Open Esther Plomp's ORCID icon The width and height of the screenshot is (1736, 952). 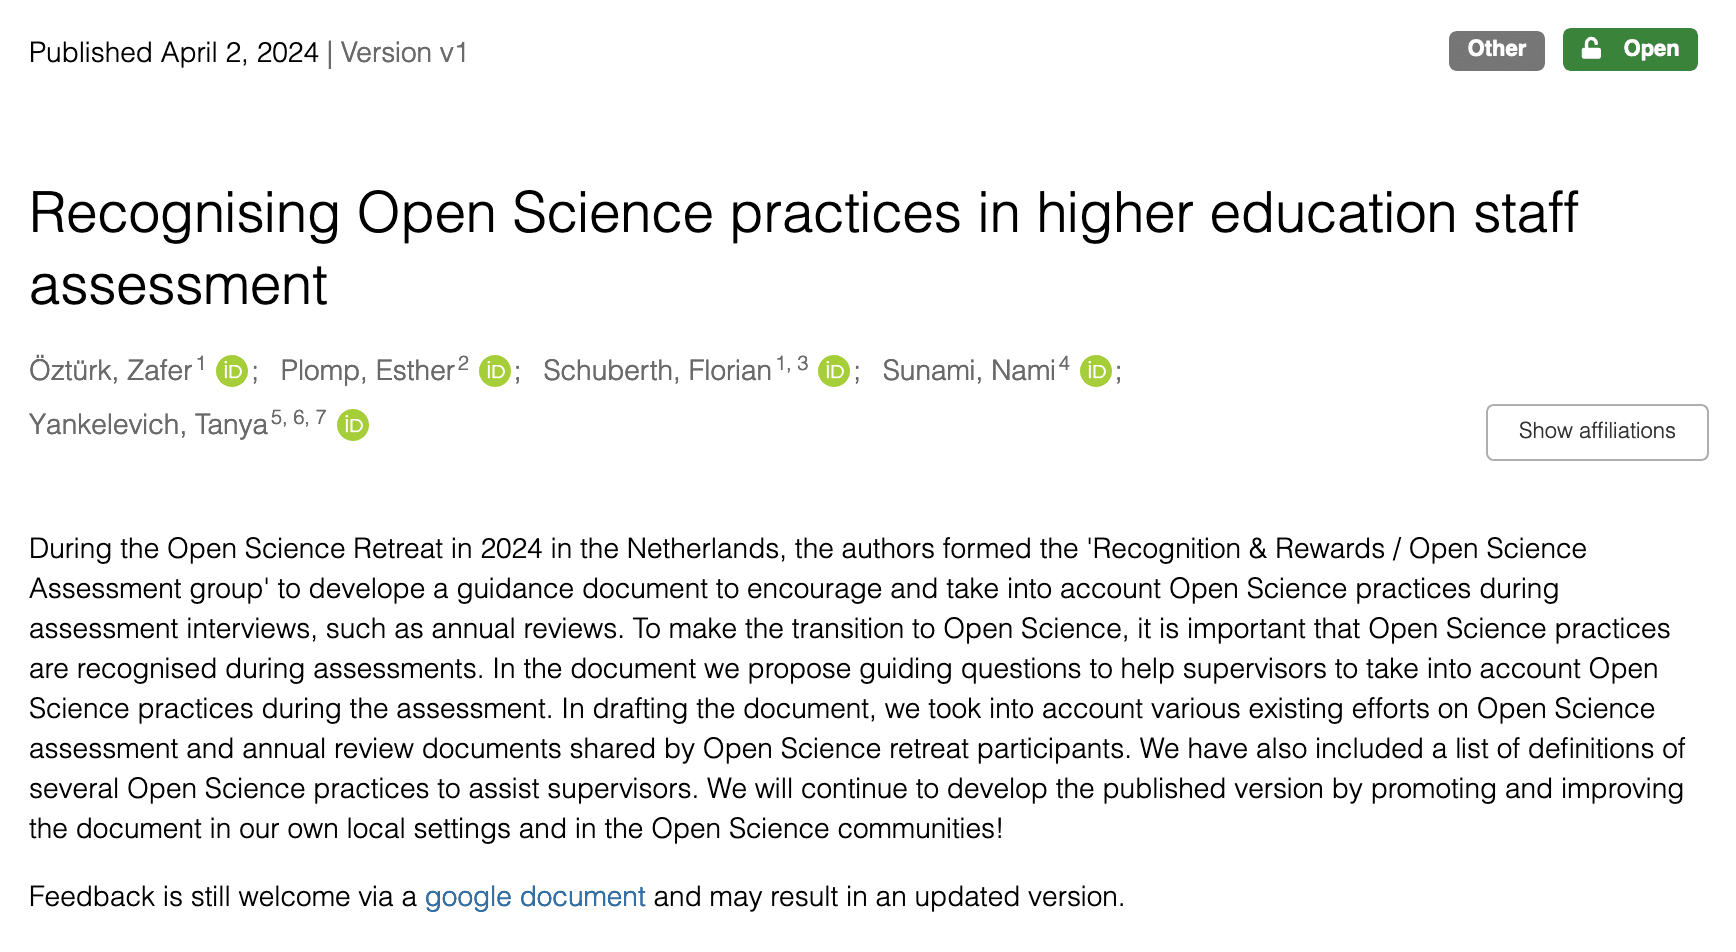[495, 371]
